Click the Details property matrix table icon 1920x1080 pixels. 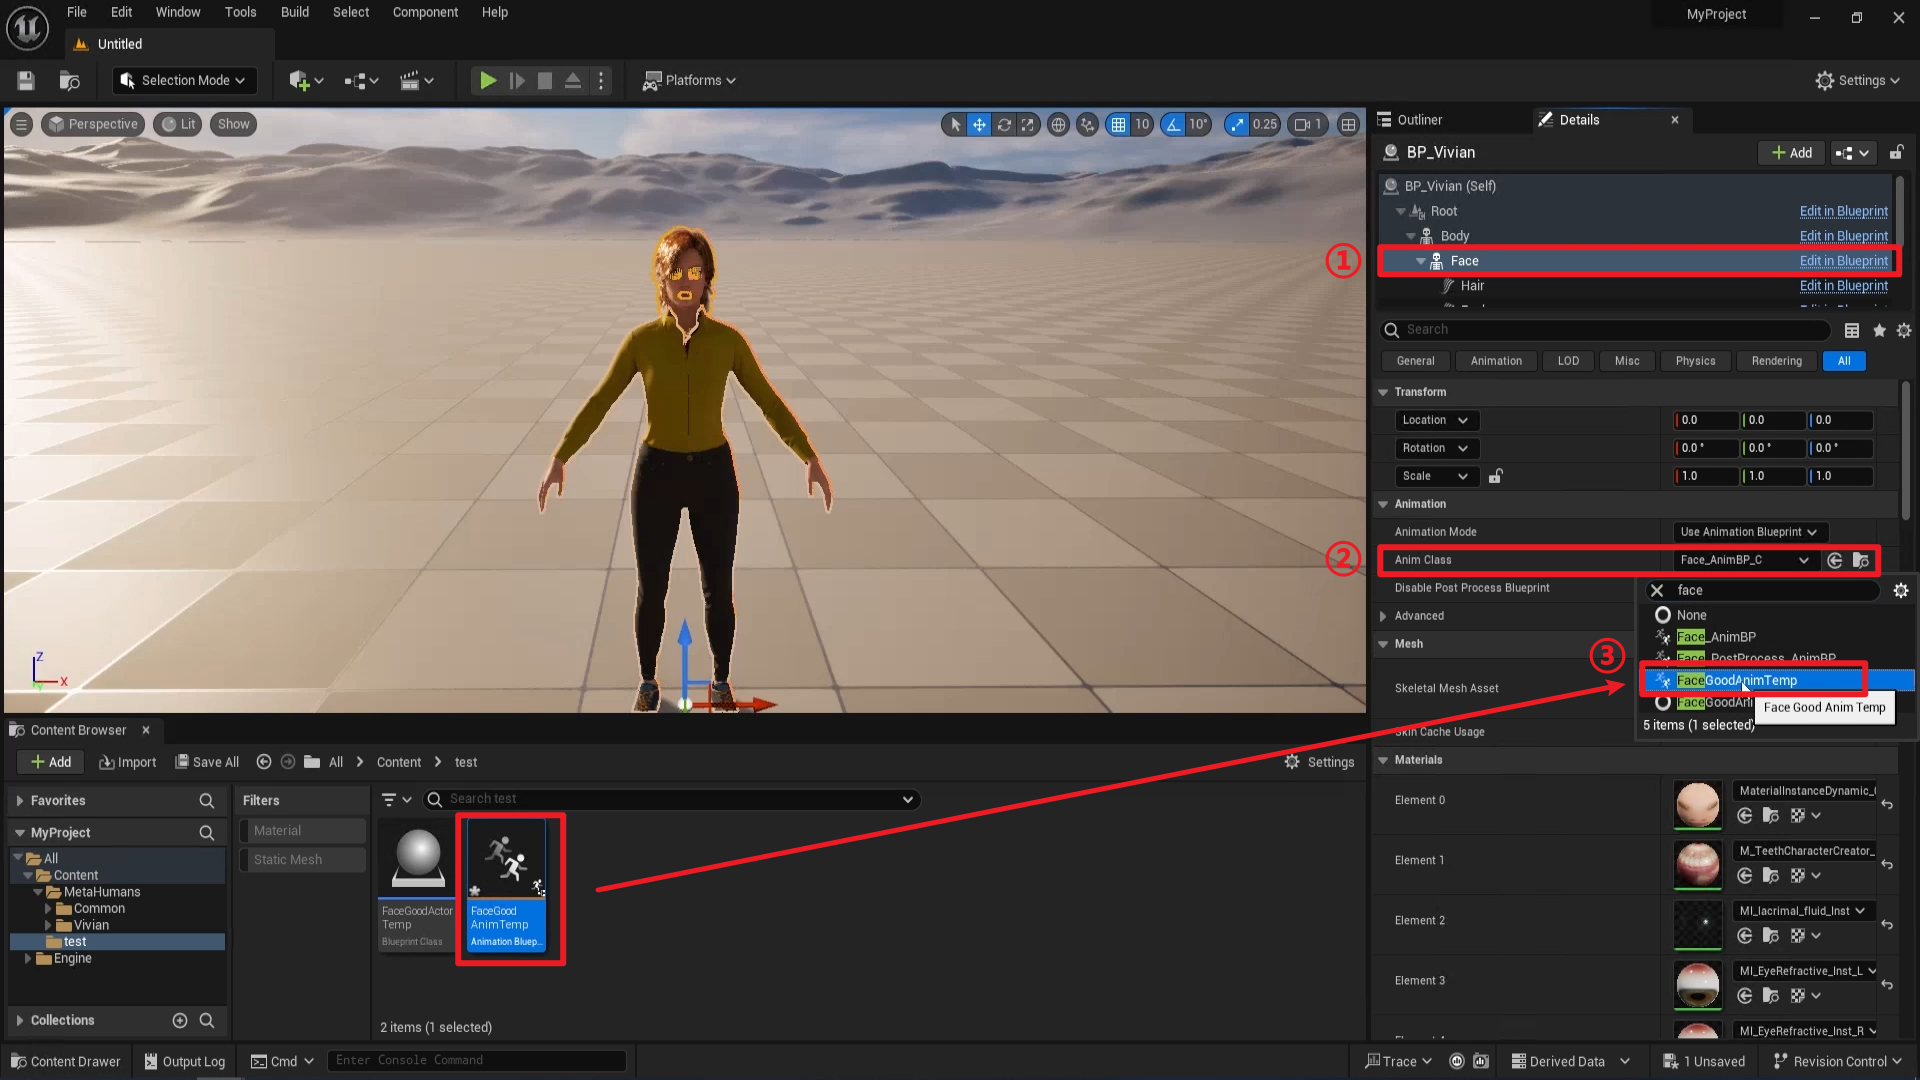1852,330
